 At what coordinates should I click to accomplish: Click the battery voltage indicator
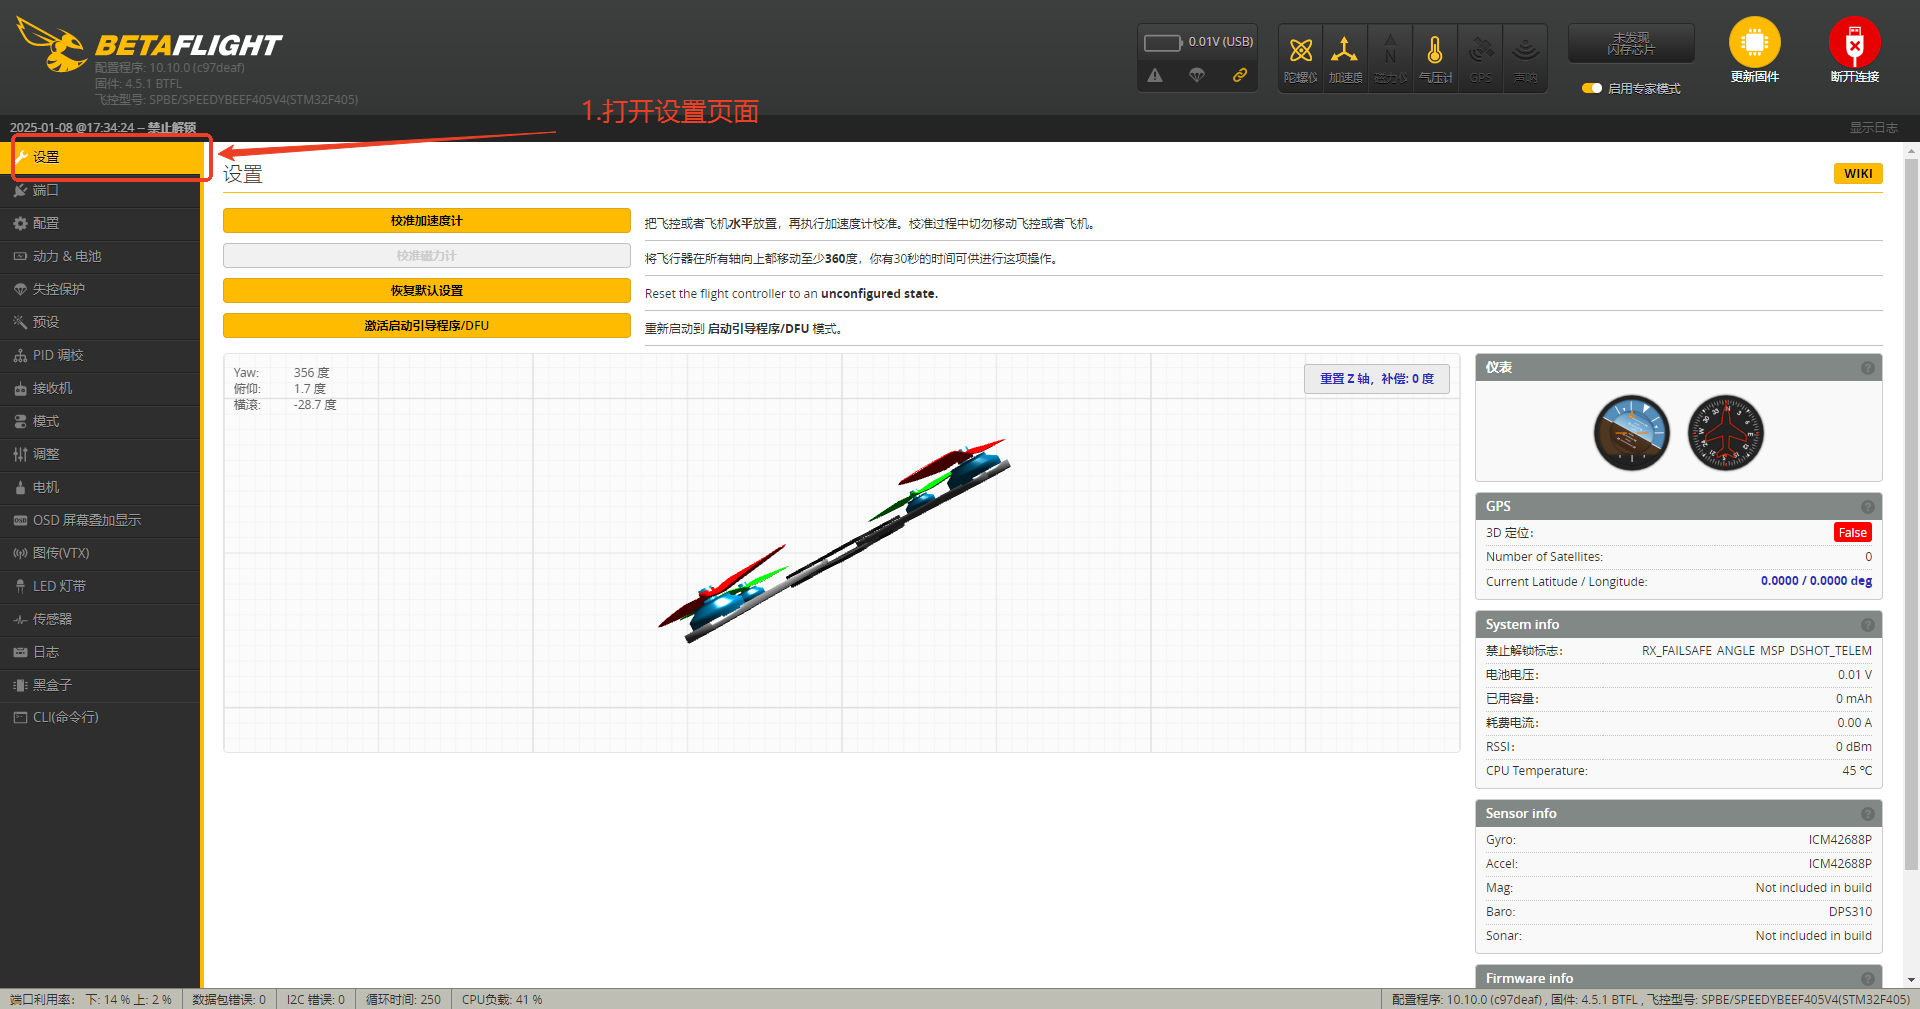(1198, 42)
